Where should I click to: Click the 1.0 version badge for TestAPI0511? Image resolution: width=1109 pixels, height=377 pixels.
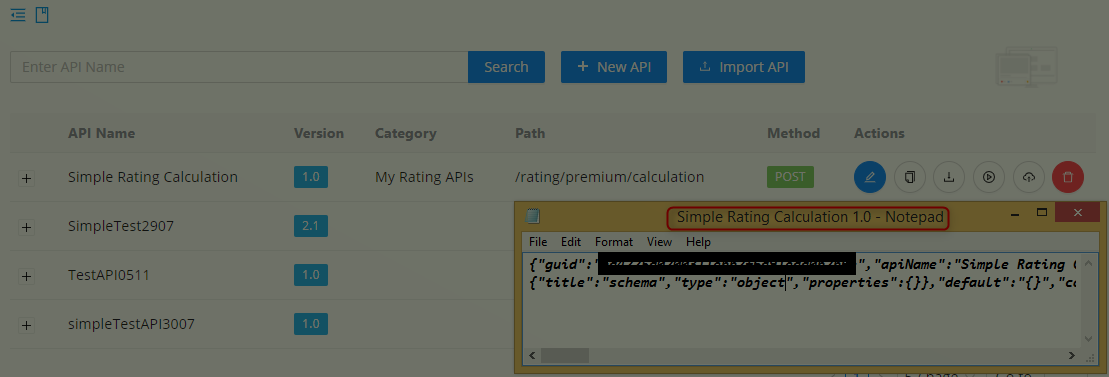pyautogui.click(x=311, y=275)
